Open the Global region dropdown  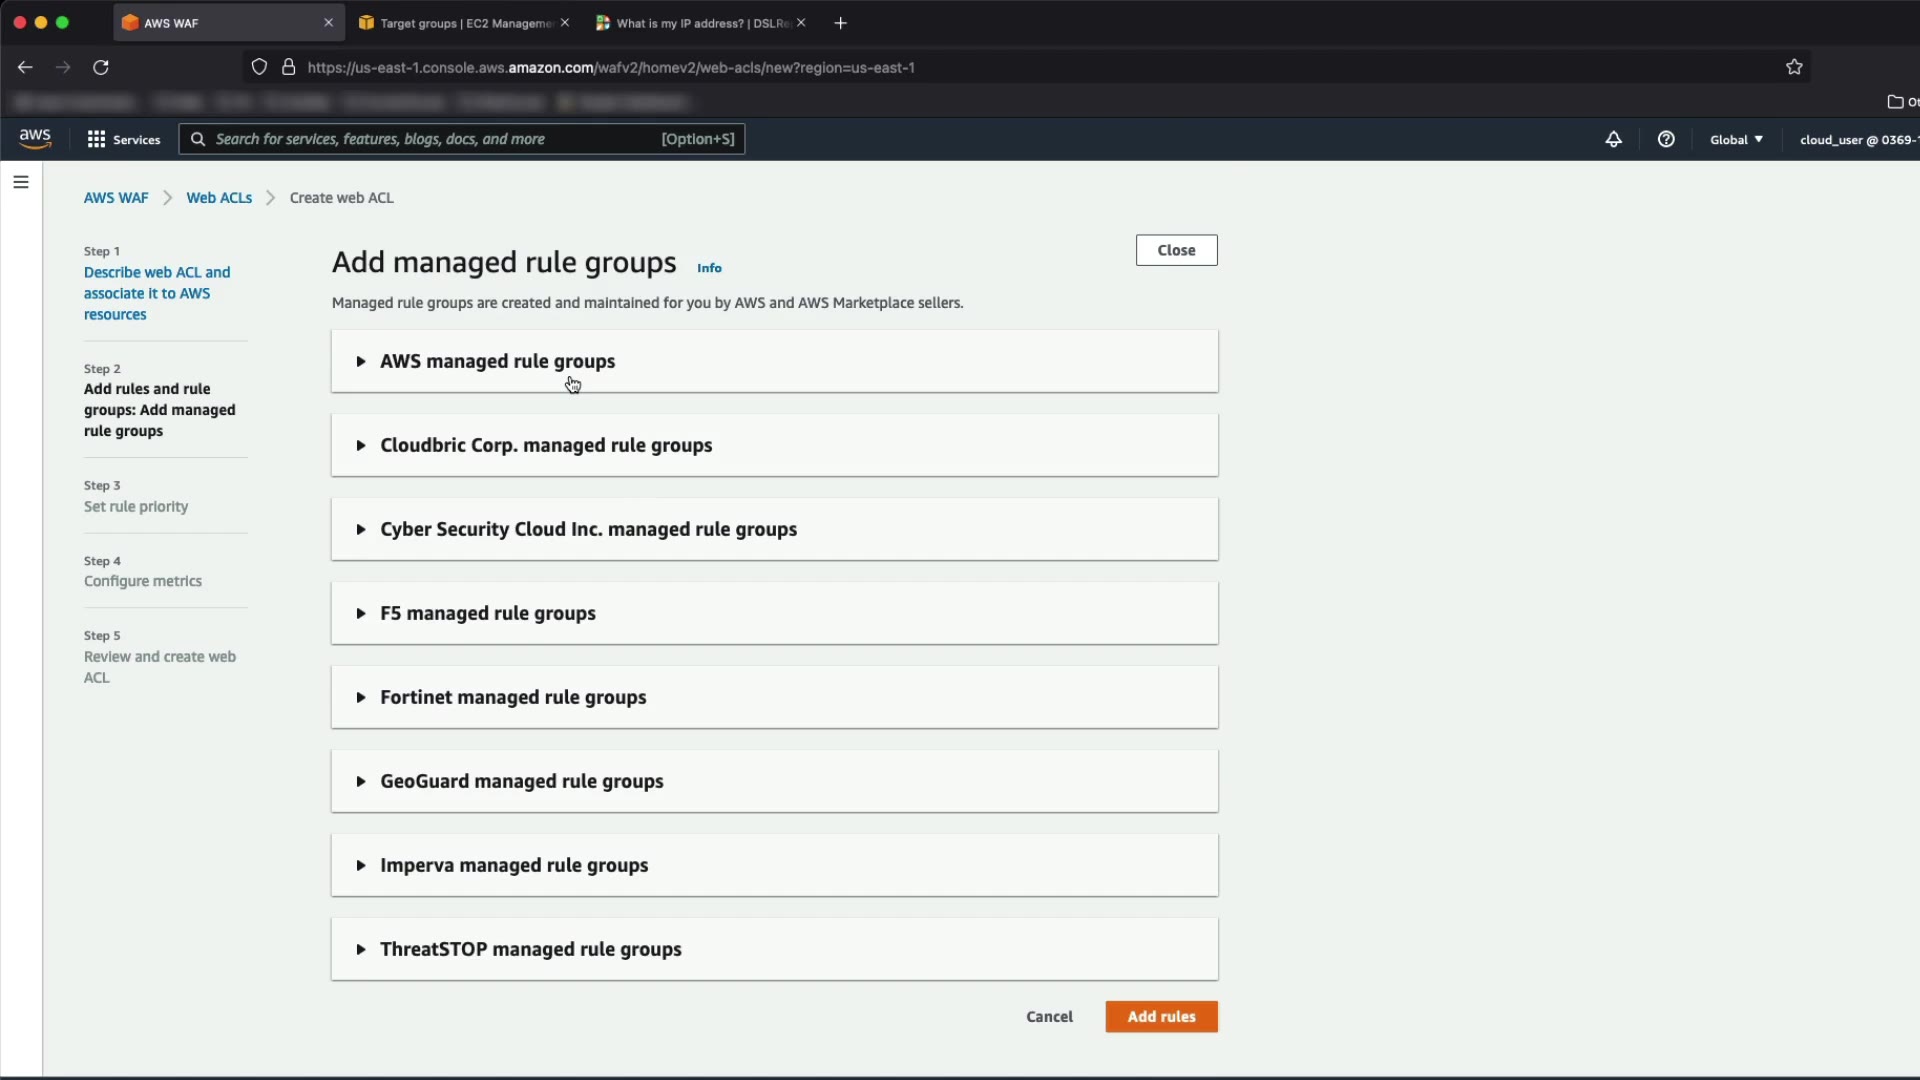point(1736,139)
